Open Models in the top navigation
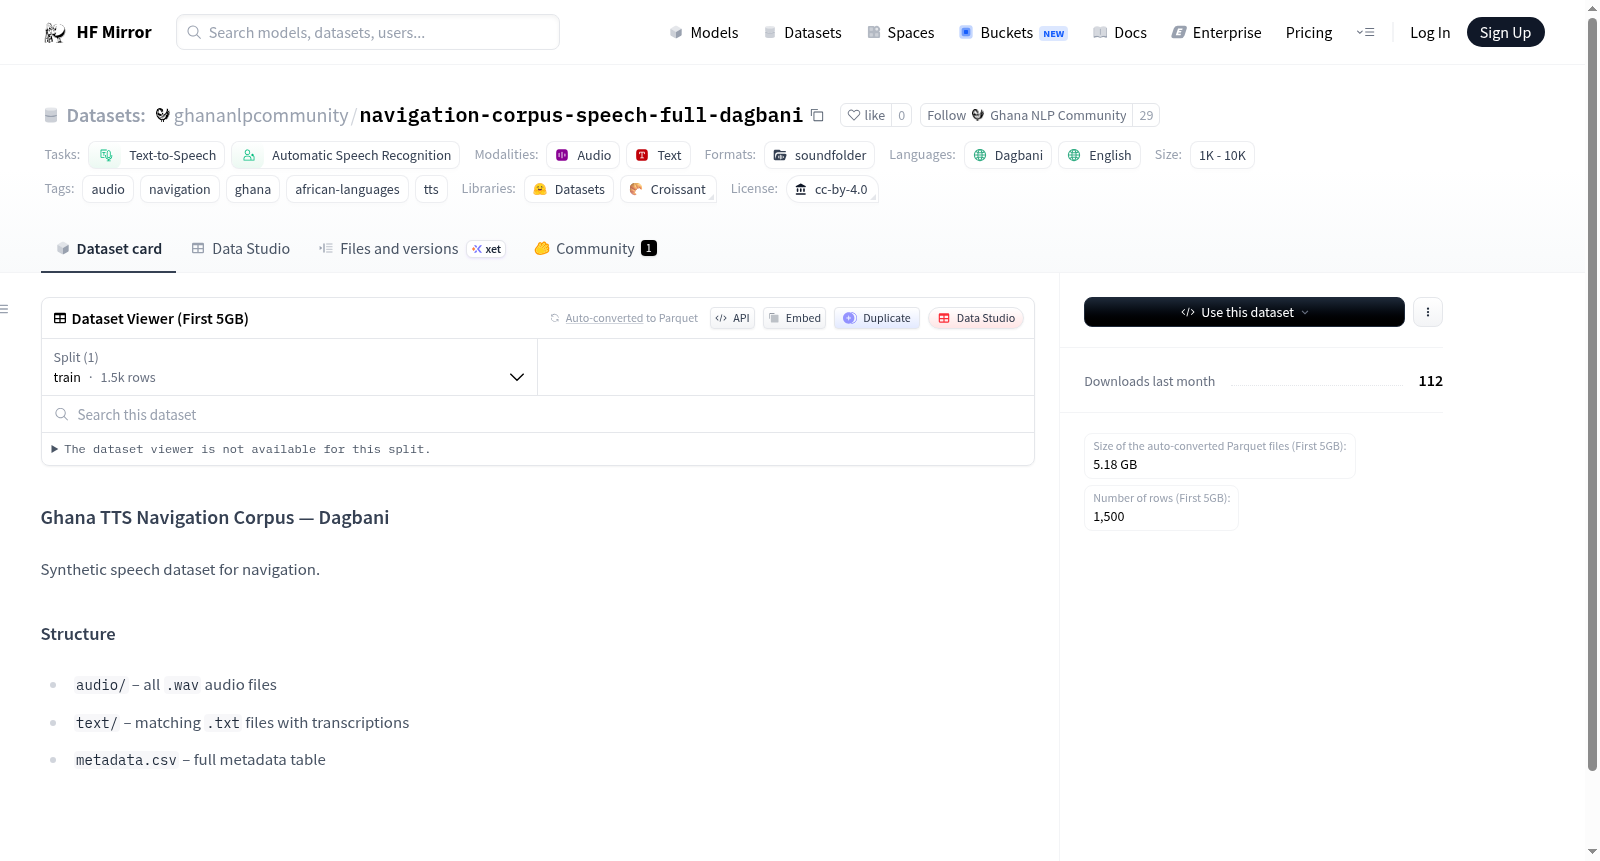 pos(704,32)
